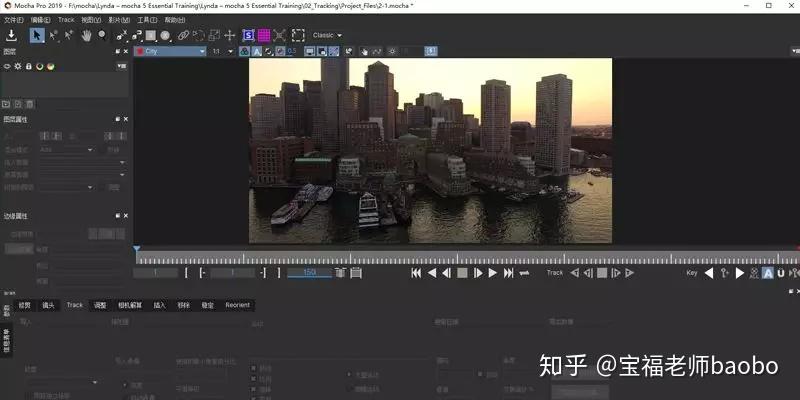800x400 pixels.
Task: Open the 编辑 (Edit) menu
Action: point(40,20)
